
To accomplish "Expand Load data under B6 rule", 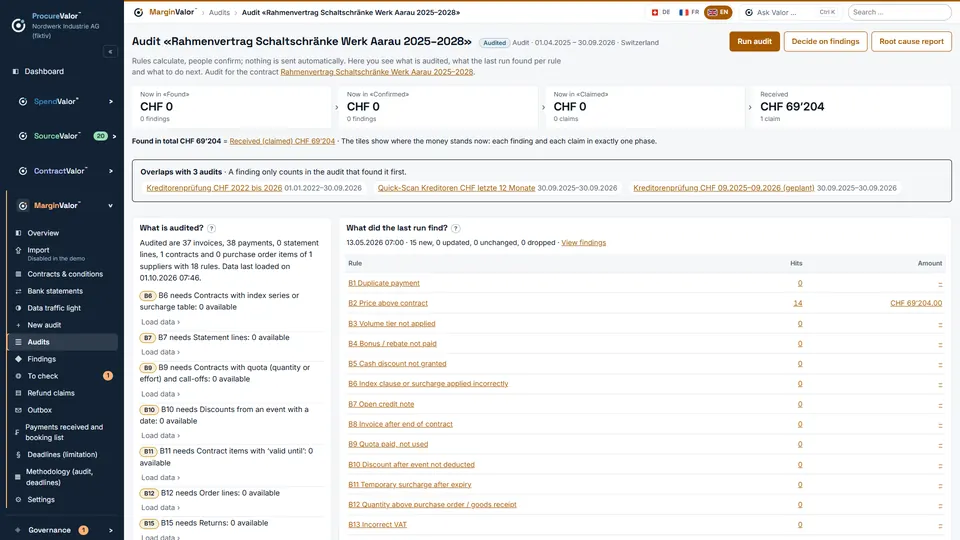I will click(x=160, y=322).
